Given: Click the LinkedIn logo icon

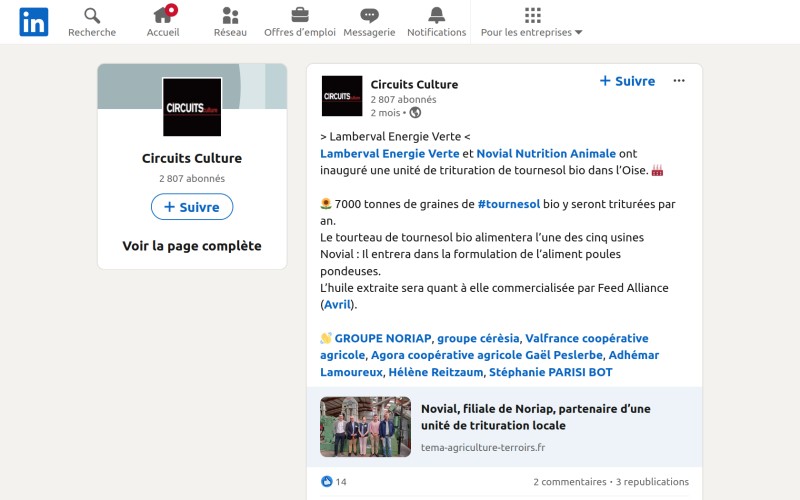Looking at the screenshot, I should (x=34, y=22).
